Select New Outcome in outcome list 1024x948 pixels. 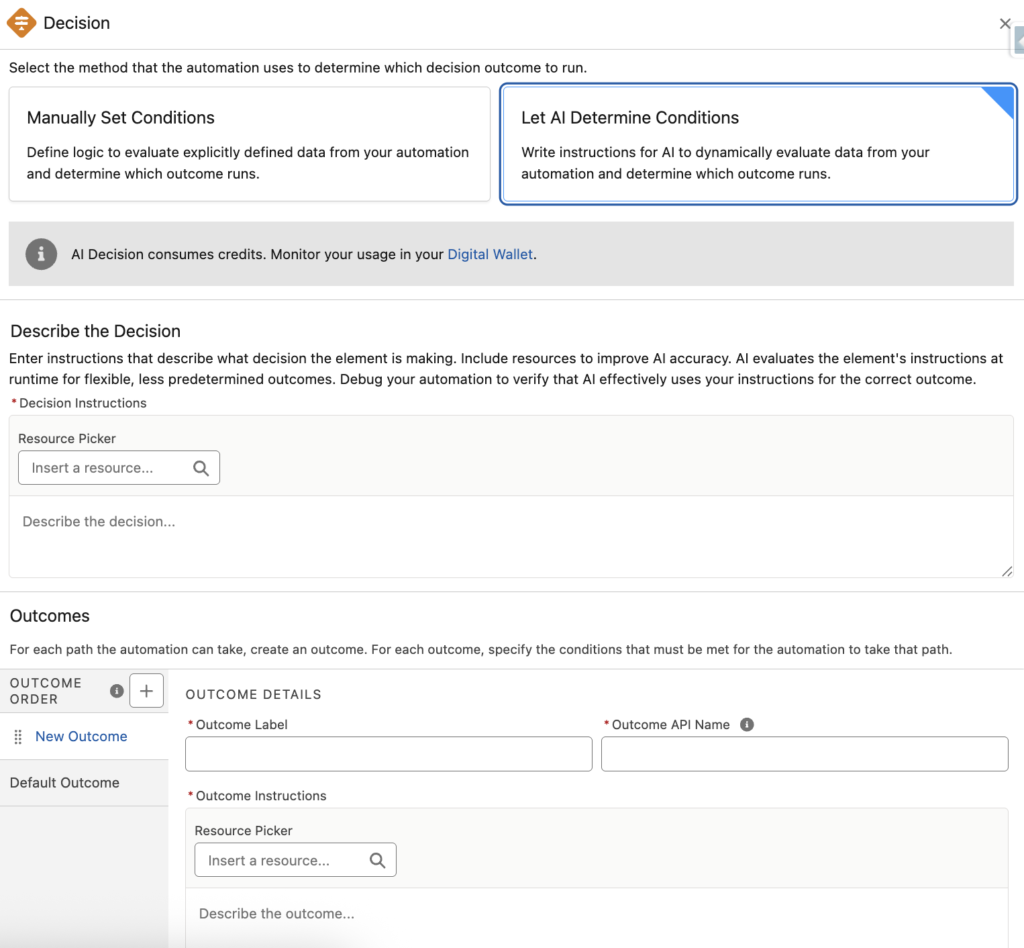click(x=81, y=737)
